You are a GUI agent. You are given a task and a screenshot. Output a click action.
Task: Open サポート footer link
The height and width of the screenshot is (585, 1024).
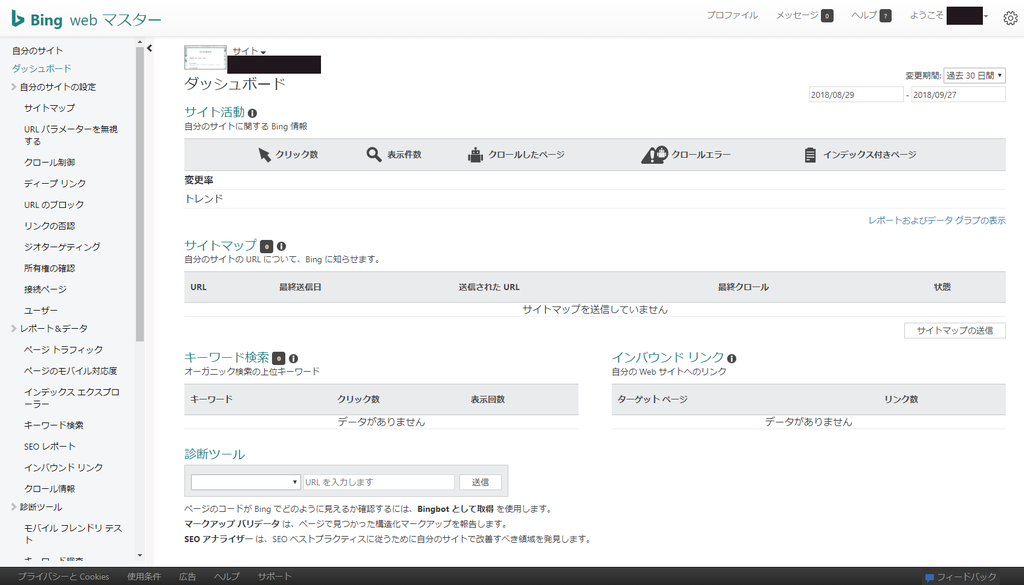click(x=274, y=577)
